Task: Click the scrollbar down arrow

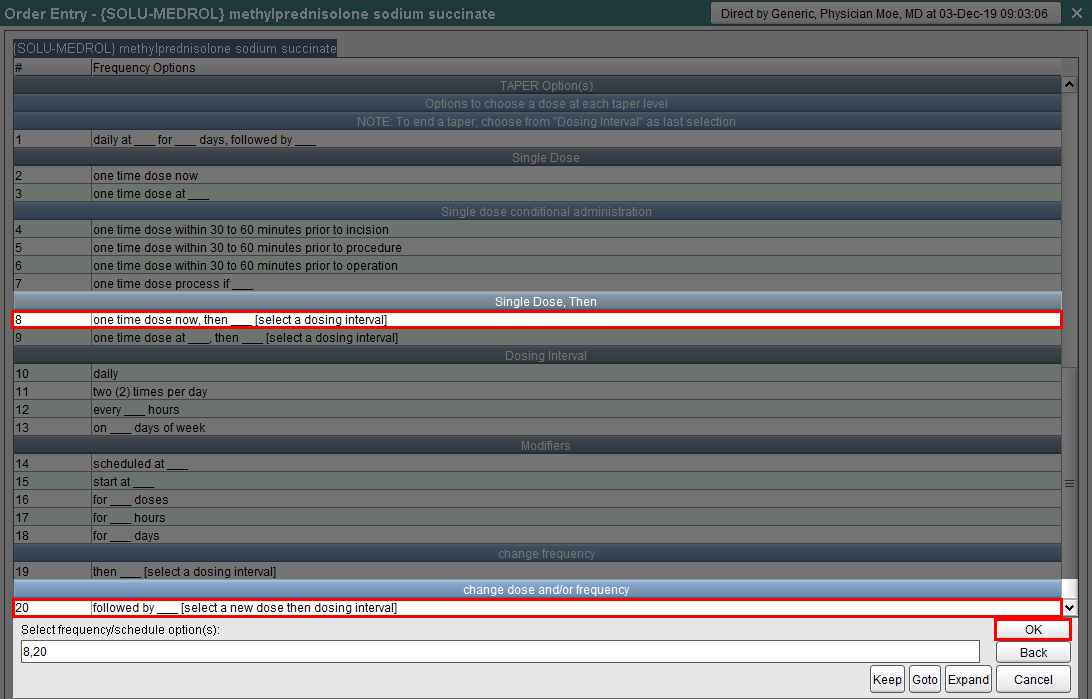Action: point(1070,607)
